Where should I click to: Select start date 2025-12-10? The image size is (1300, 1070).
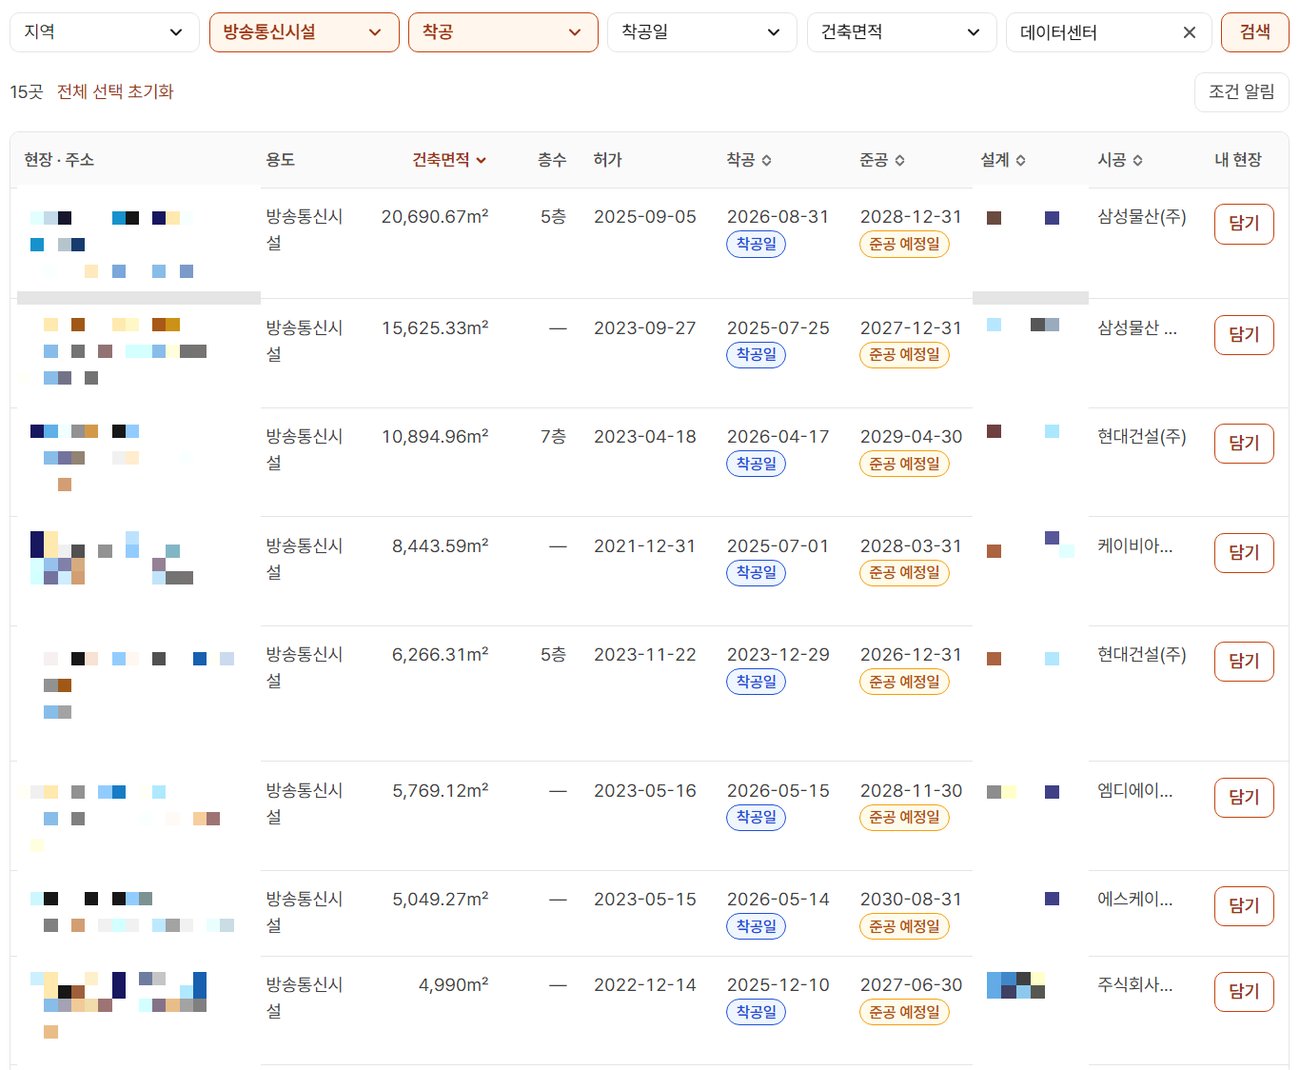click(778, 985)
